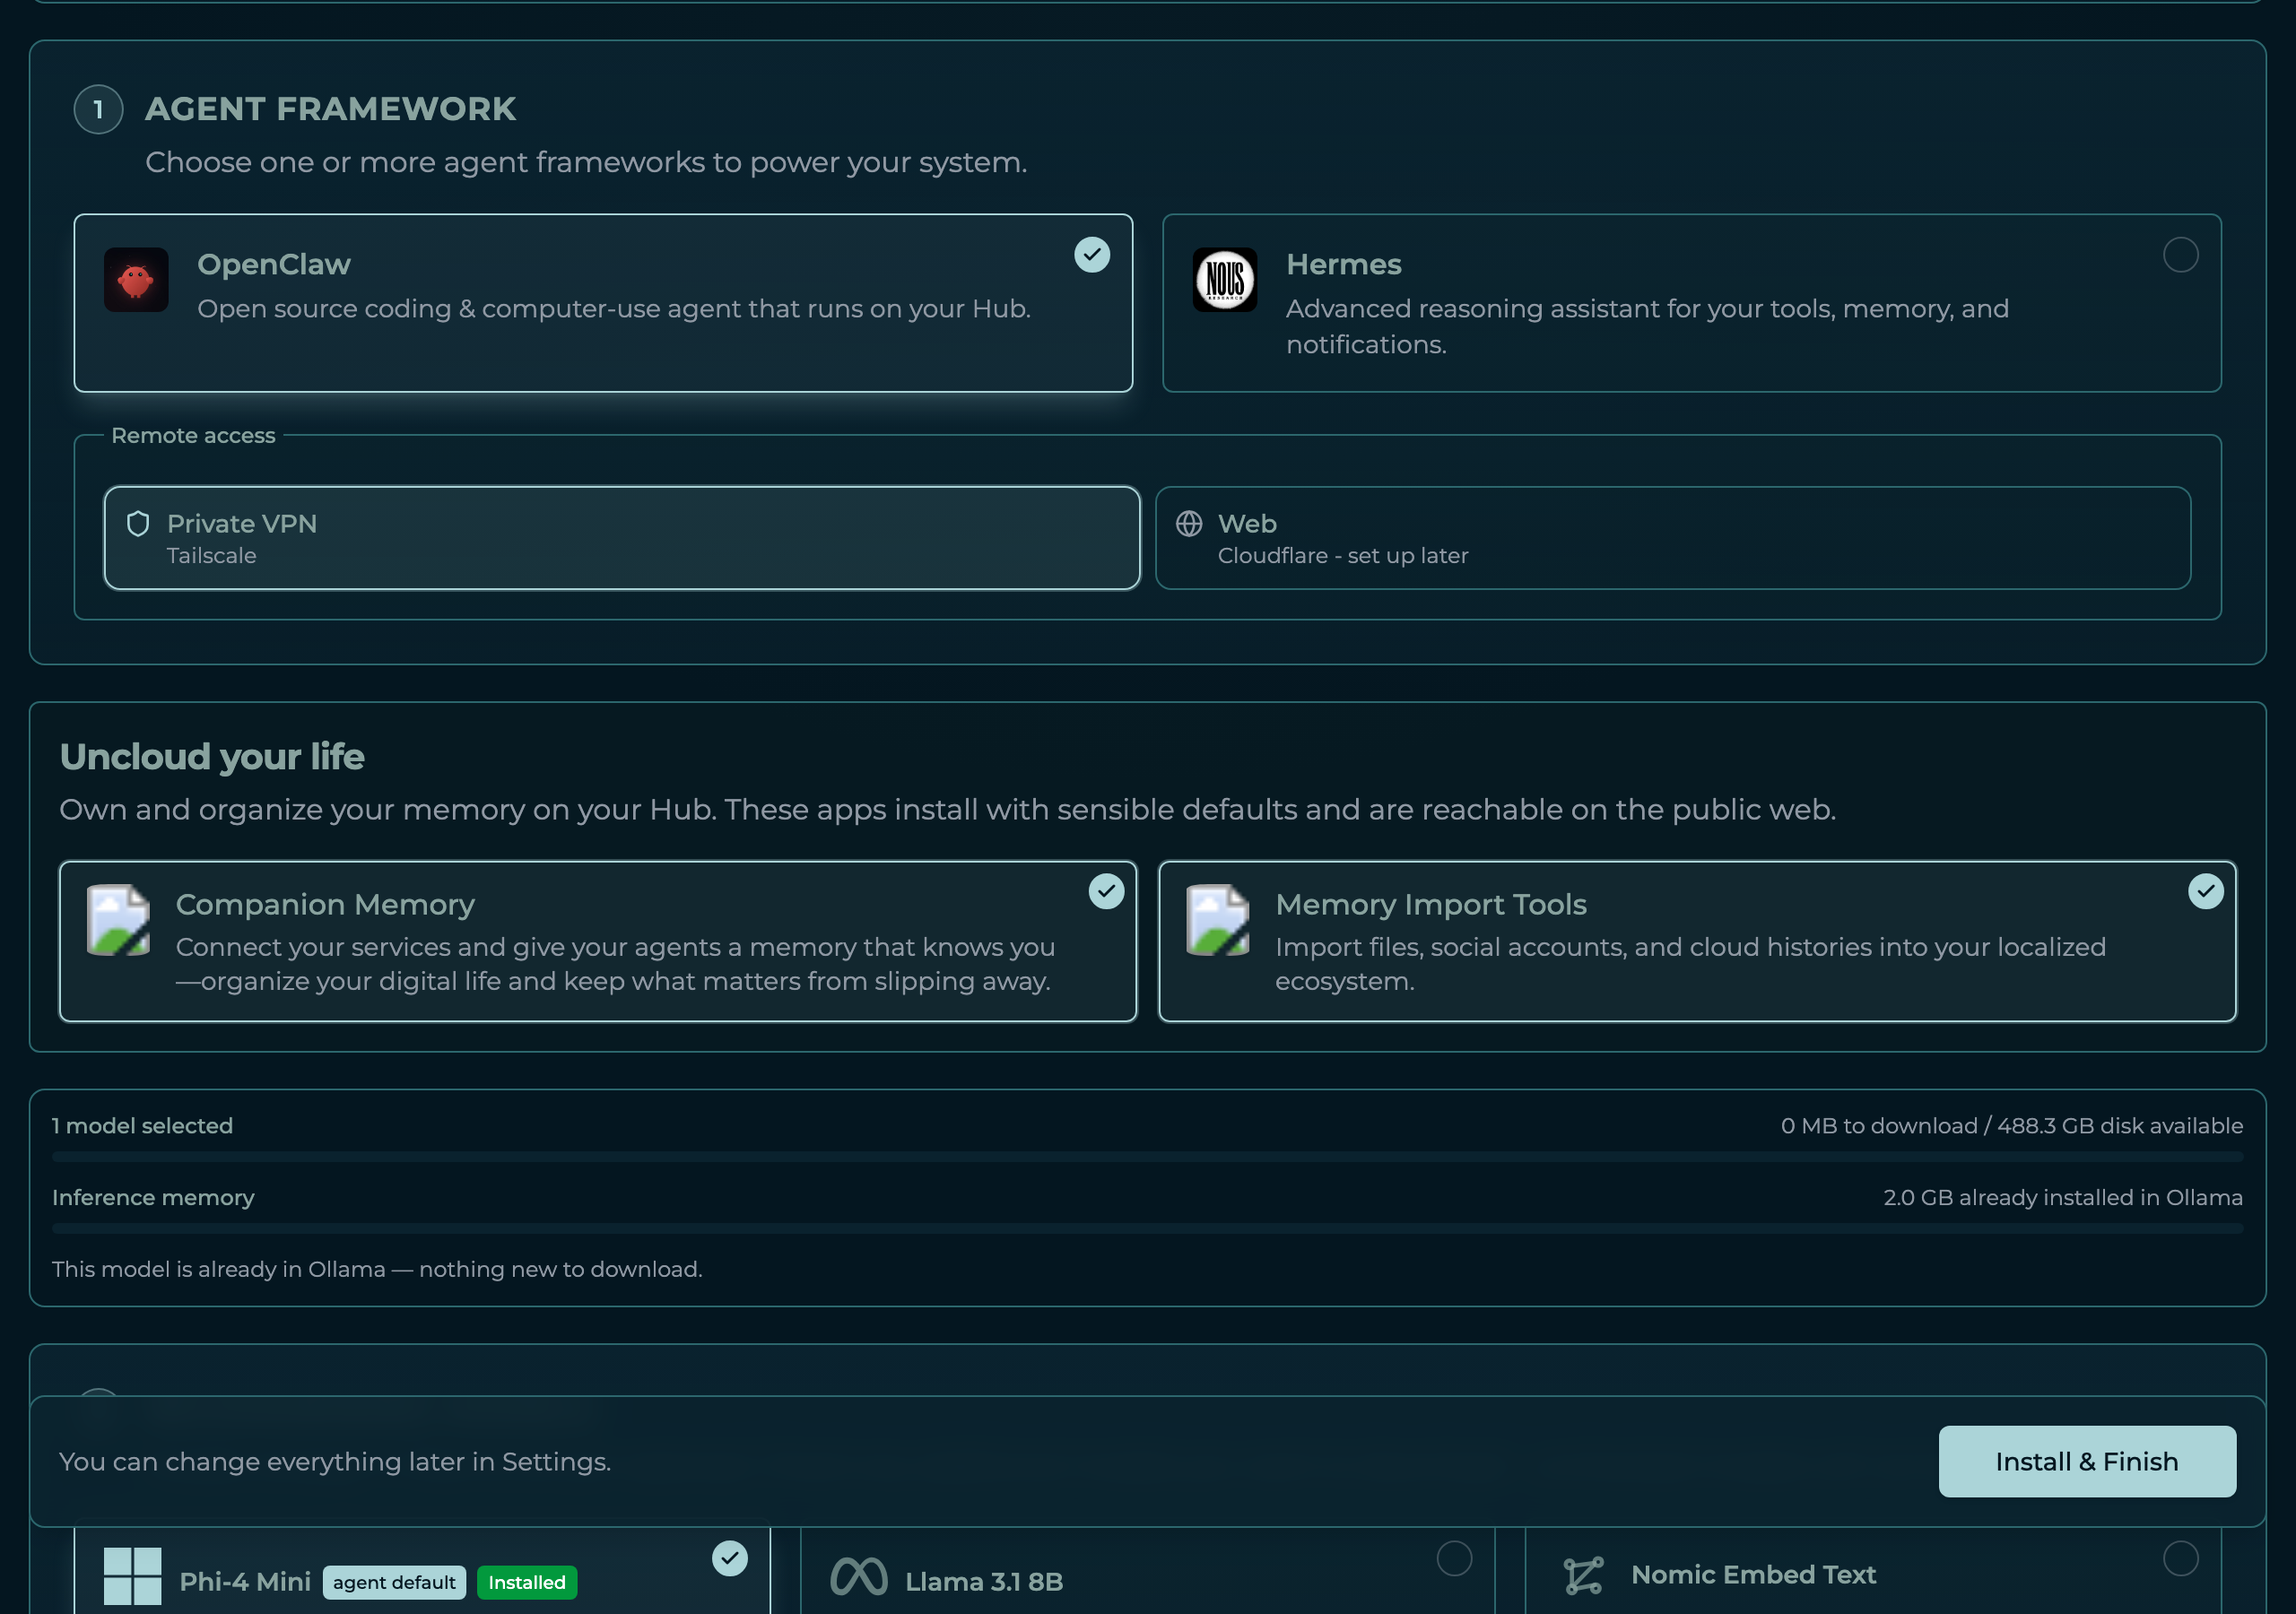Click 'You can change everything later in Settings.'
Image resolution: width=2296 pixels, height=1614 pixels.
pos(335,1462)
